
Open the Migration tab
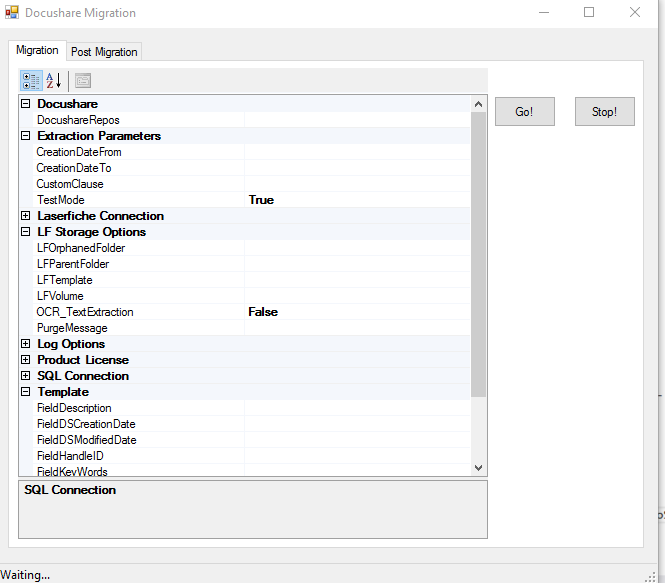[37, 50]
